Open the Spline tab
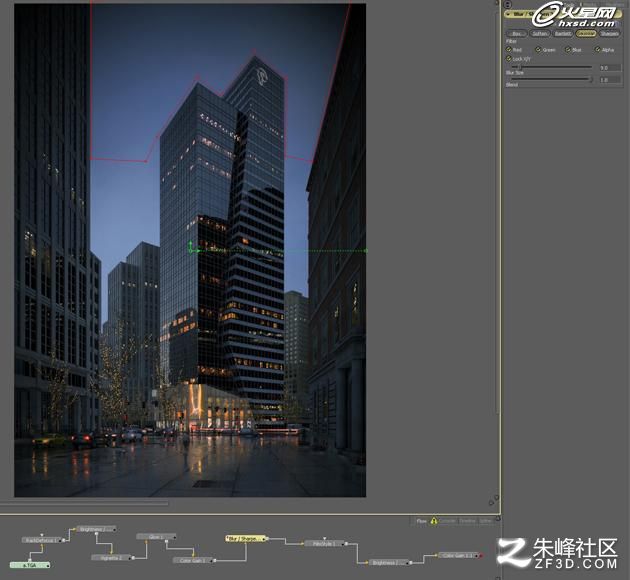 click(x=486, y=521)
